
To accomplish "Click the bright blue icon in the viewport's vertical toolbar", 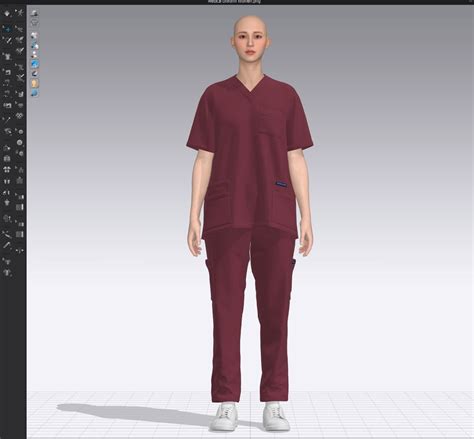I will click(35, 64).
